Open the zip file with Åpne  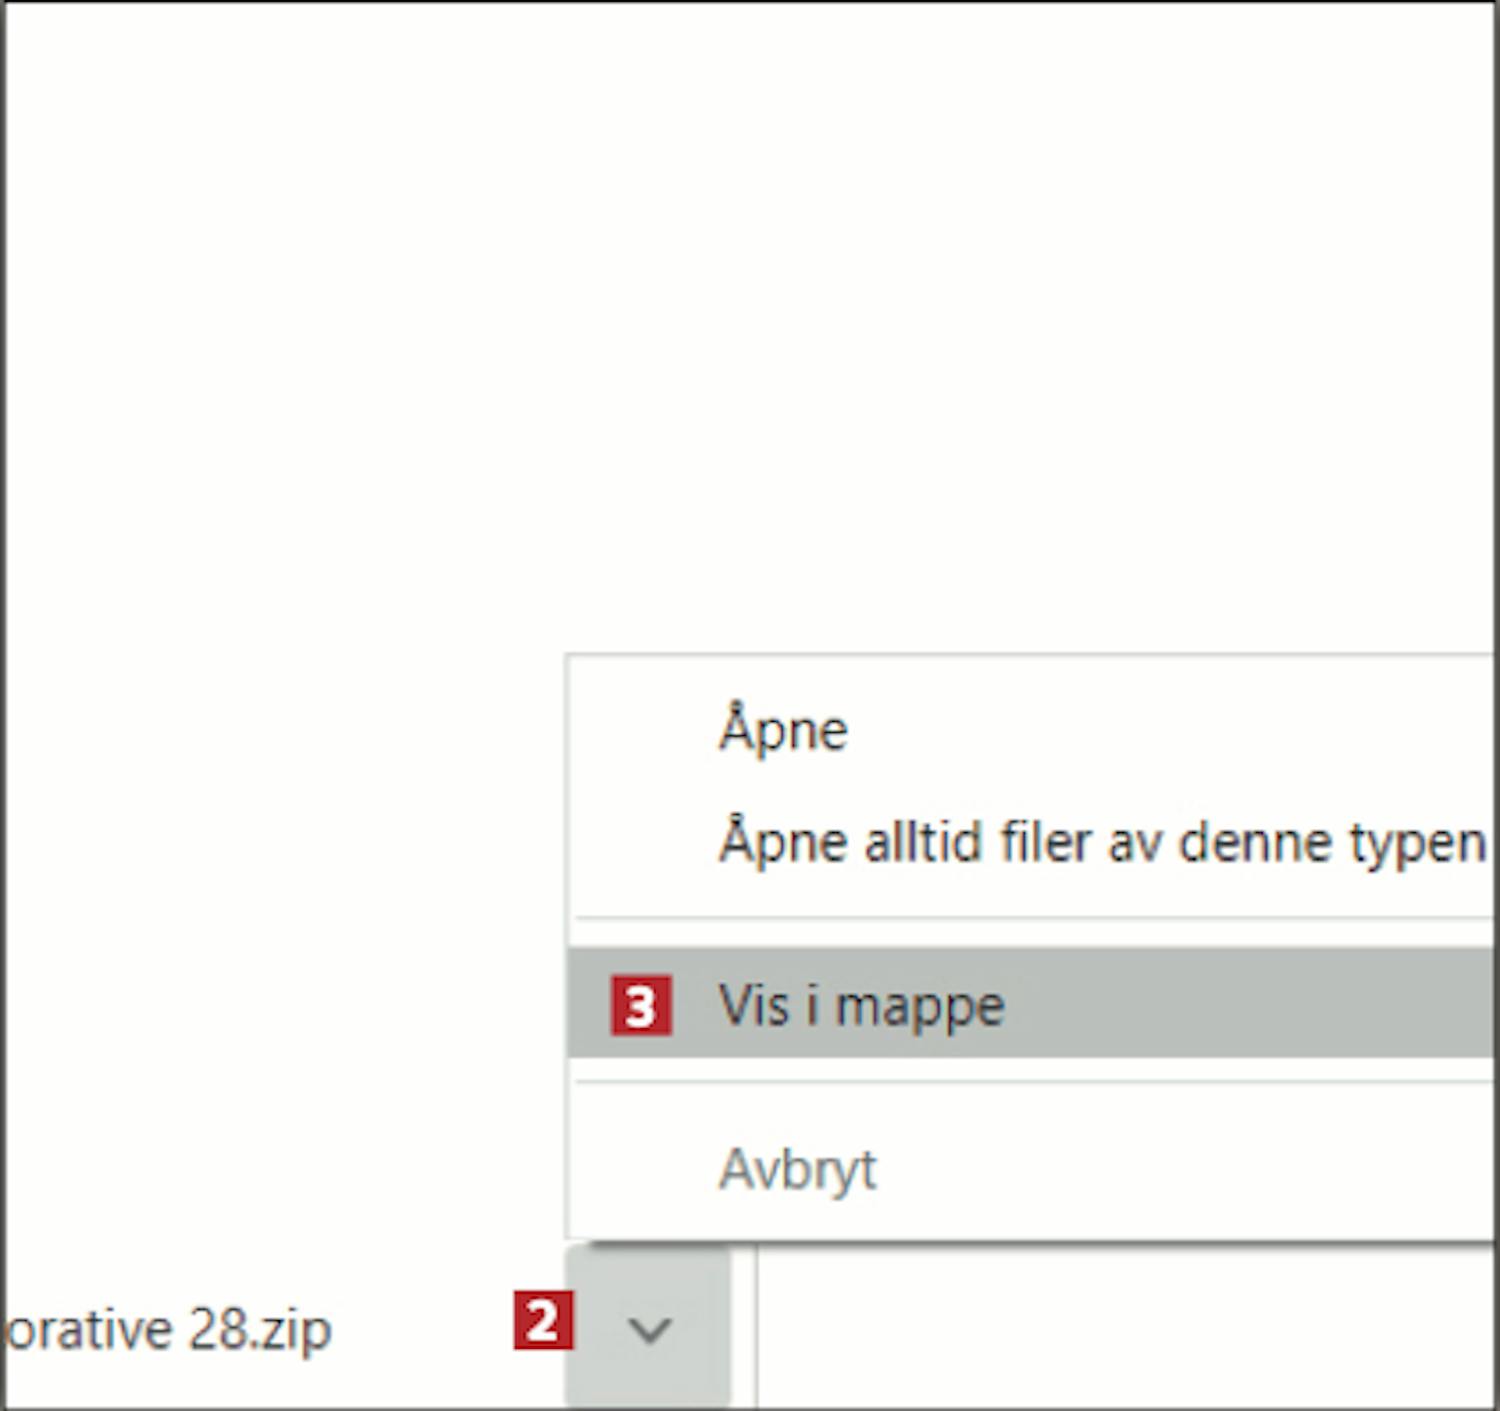783,730
